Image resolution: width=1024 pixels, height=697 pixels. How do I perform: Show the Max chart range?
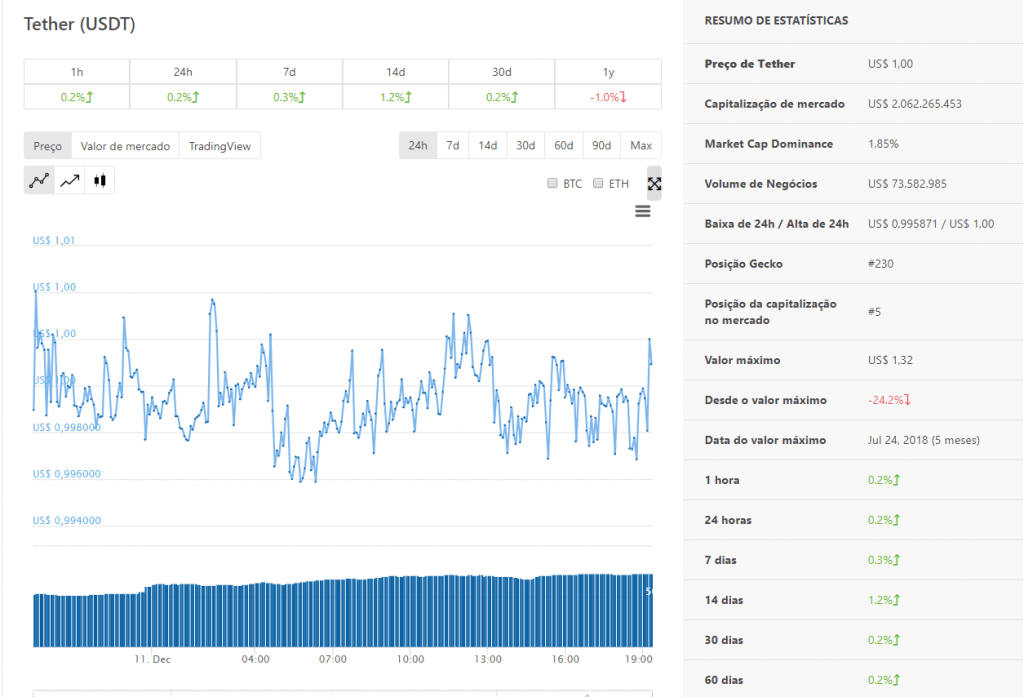click(640, 145)
